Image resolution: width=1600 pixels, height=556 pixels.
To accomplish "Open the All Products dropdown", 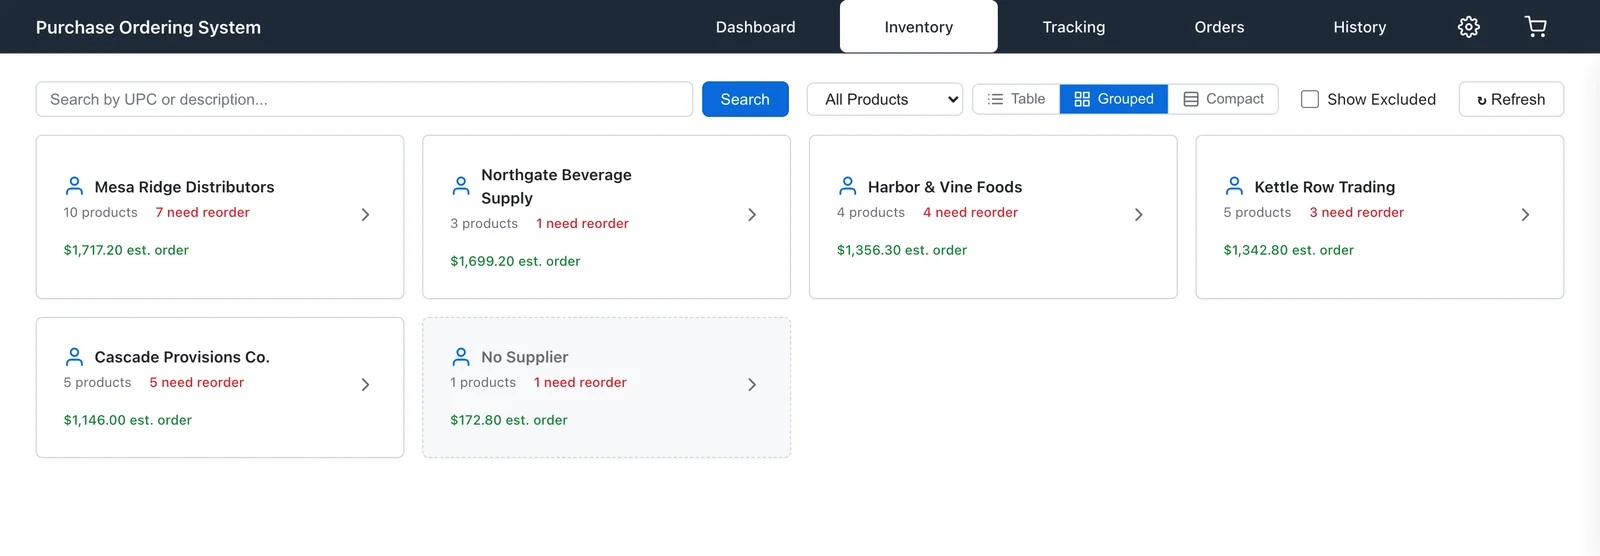I will click(885, 99).
